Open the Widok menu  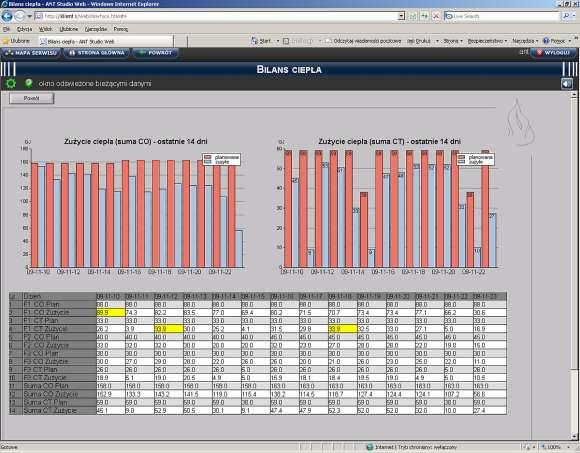click(45, 29)
